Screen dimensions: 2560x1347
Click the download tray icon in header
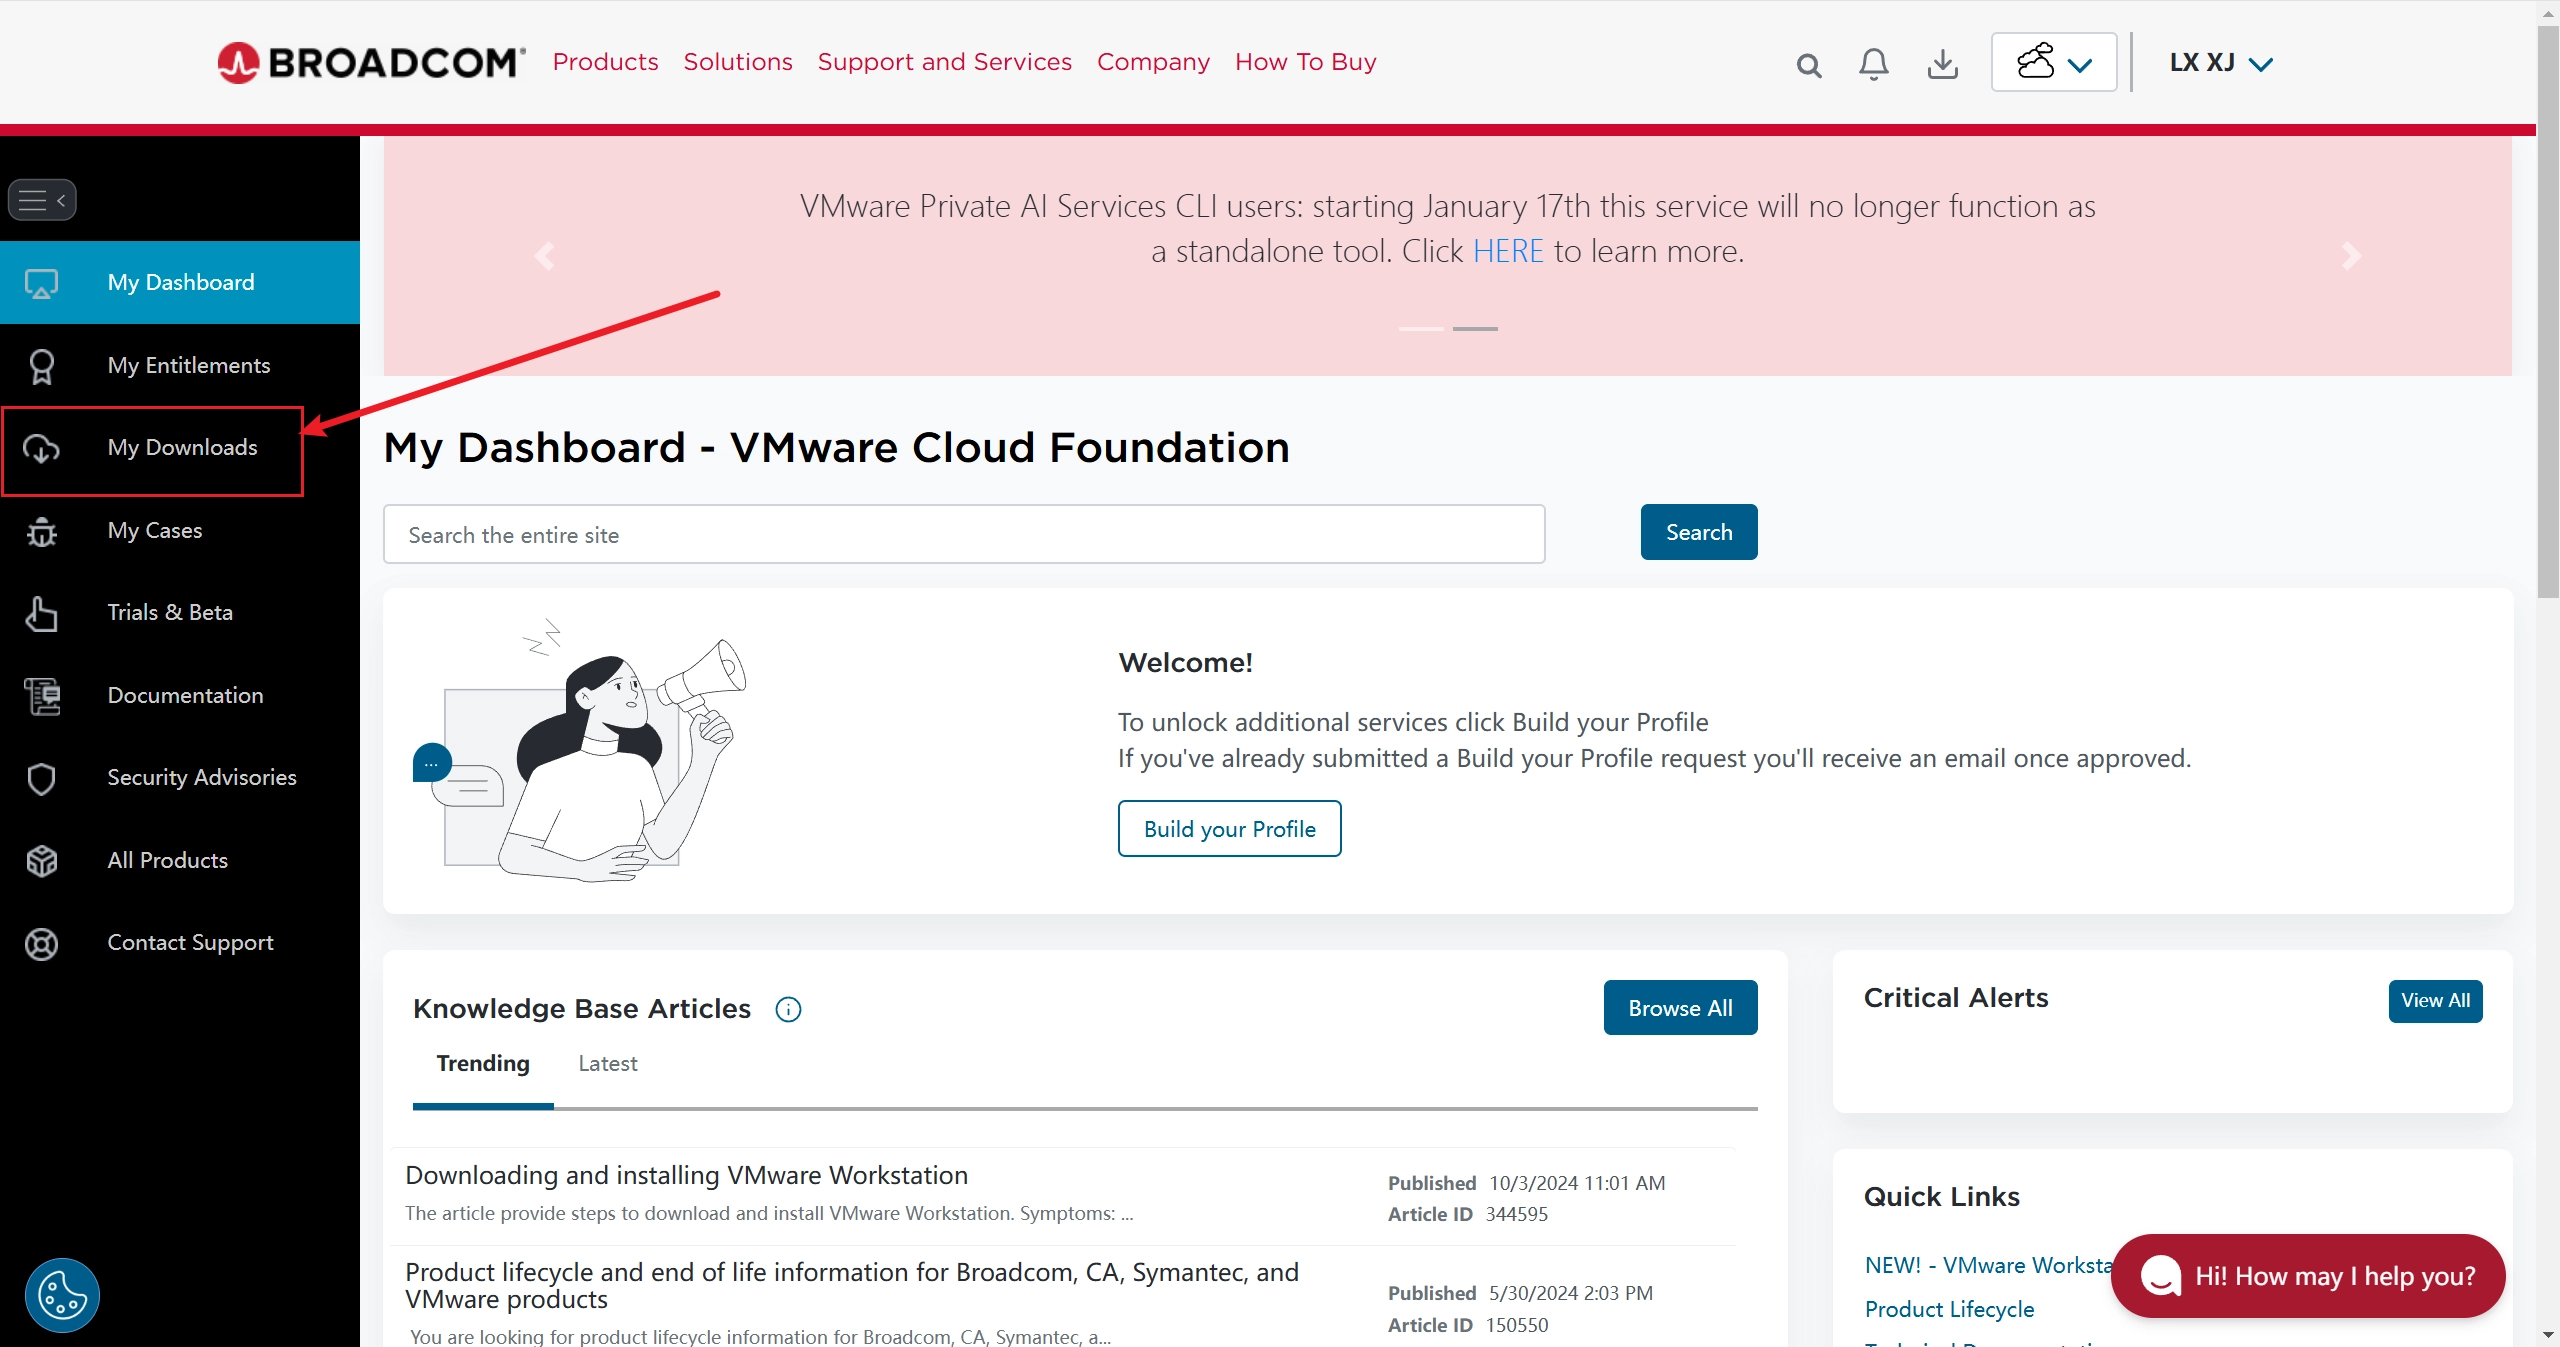click(x=1942, y=65)
